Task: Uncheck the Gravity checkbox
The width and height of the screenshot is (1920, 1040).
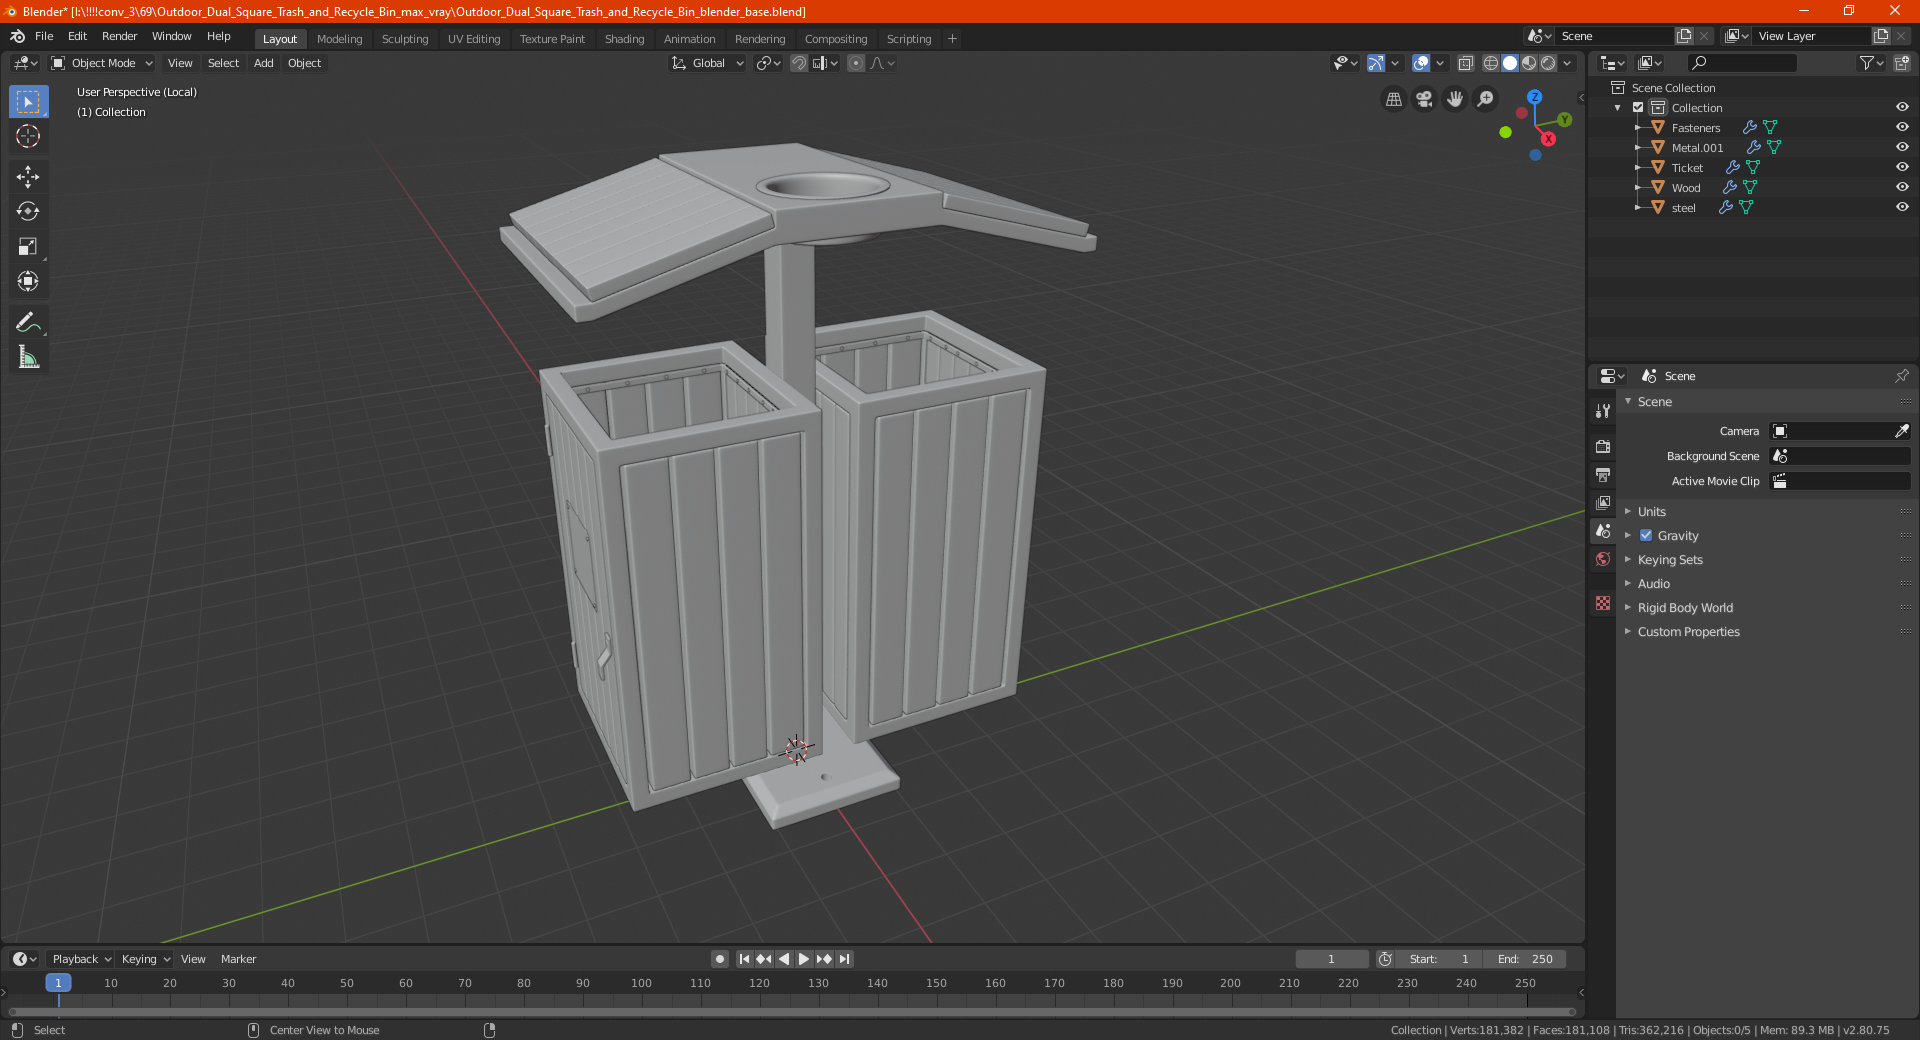Action: (1646, 535)
